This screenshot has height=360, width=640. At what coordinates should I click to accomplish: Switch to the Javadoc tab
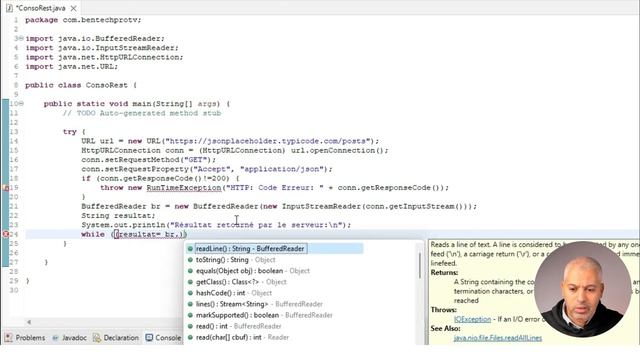coord(69,338)
